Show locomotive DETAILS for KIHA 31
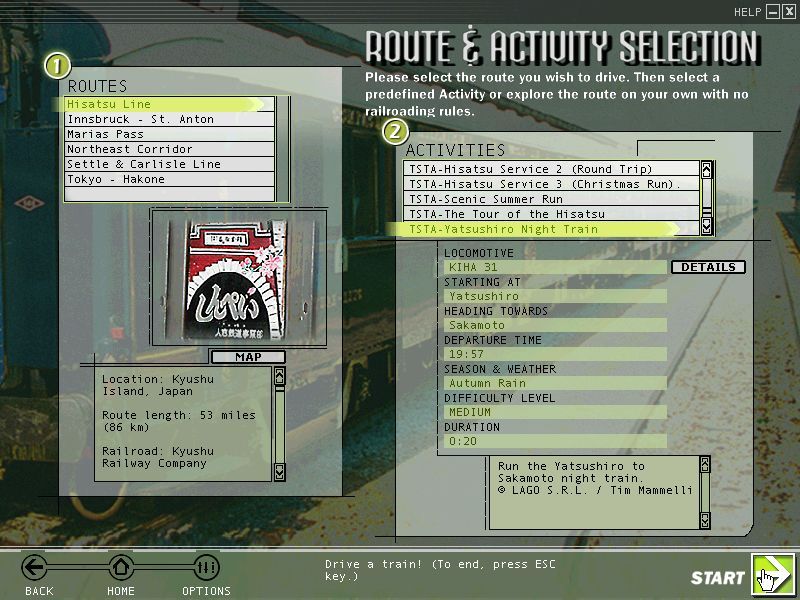 pyautogui.click(x=707, y=267)
